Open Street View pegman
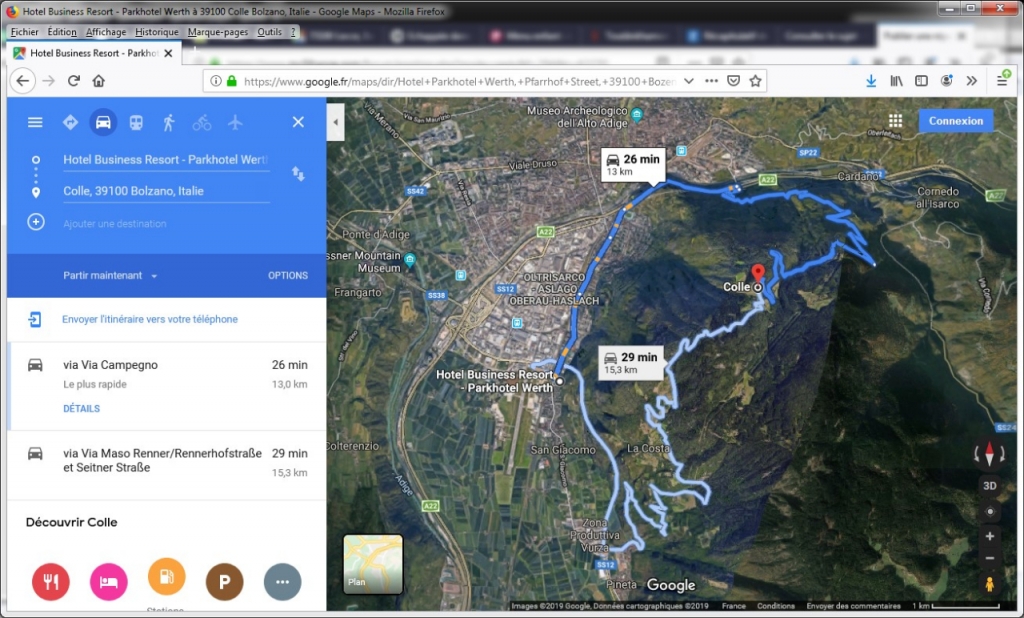Image resolution: width=1024 pixels, height=618 pixels. coord(990,584)
